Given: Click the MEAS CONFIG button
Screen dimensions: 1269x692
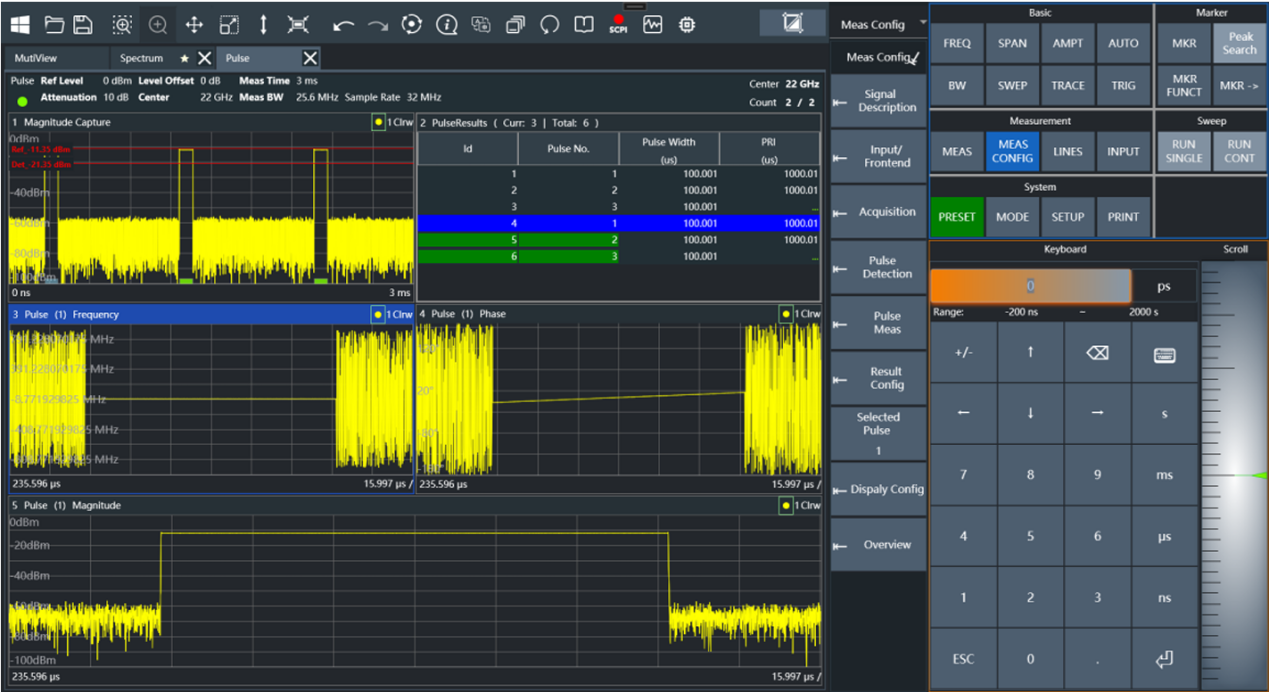Looking at the screenshot, I should pos(1012,151).
